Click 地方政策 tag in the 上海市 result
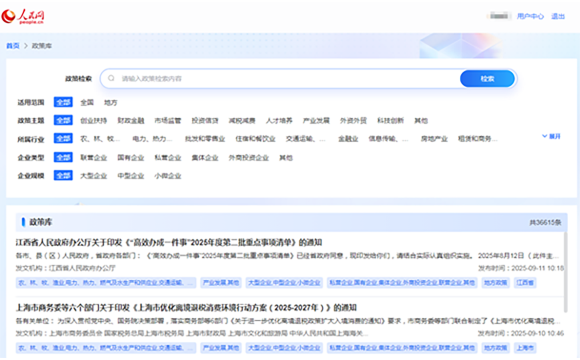Viewport: 580px width, 360px height. click(x=496, y=348)
